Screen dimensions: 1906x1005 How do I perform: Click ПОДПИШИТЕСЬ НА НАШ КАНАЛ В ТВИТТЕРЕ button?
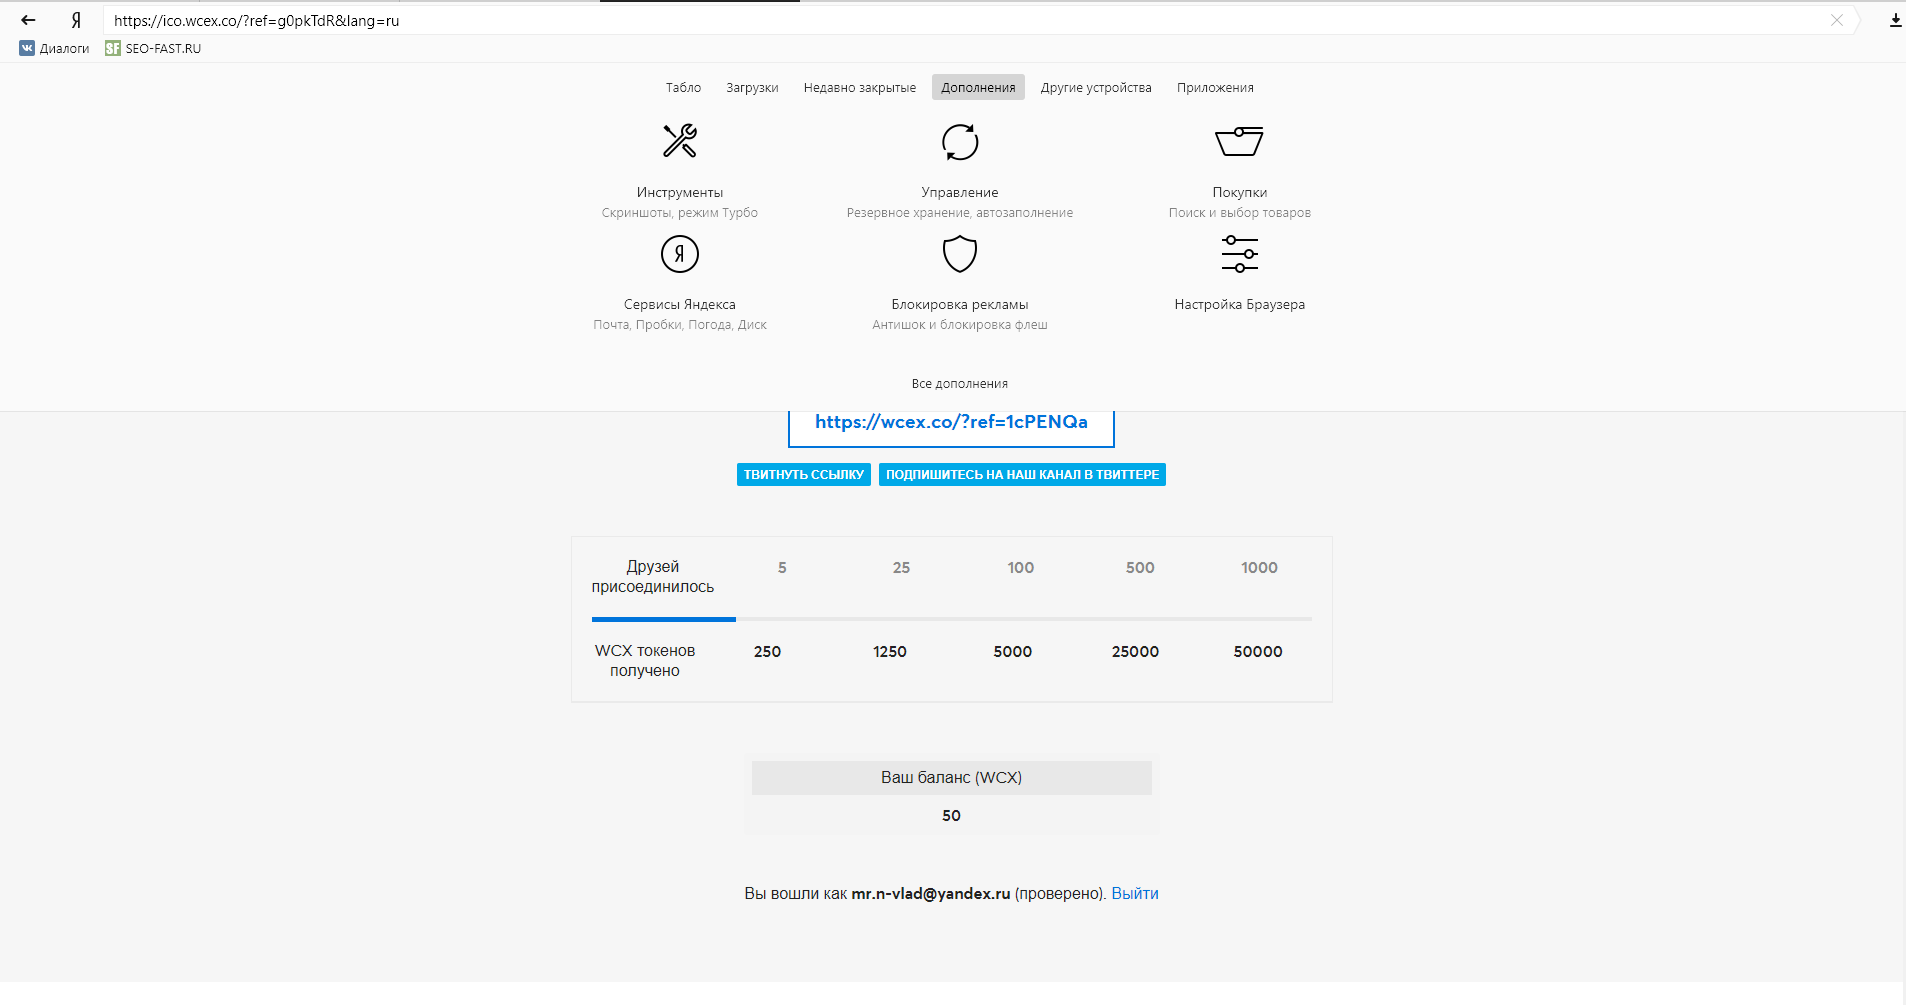(1022, 475)
